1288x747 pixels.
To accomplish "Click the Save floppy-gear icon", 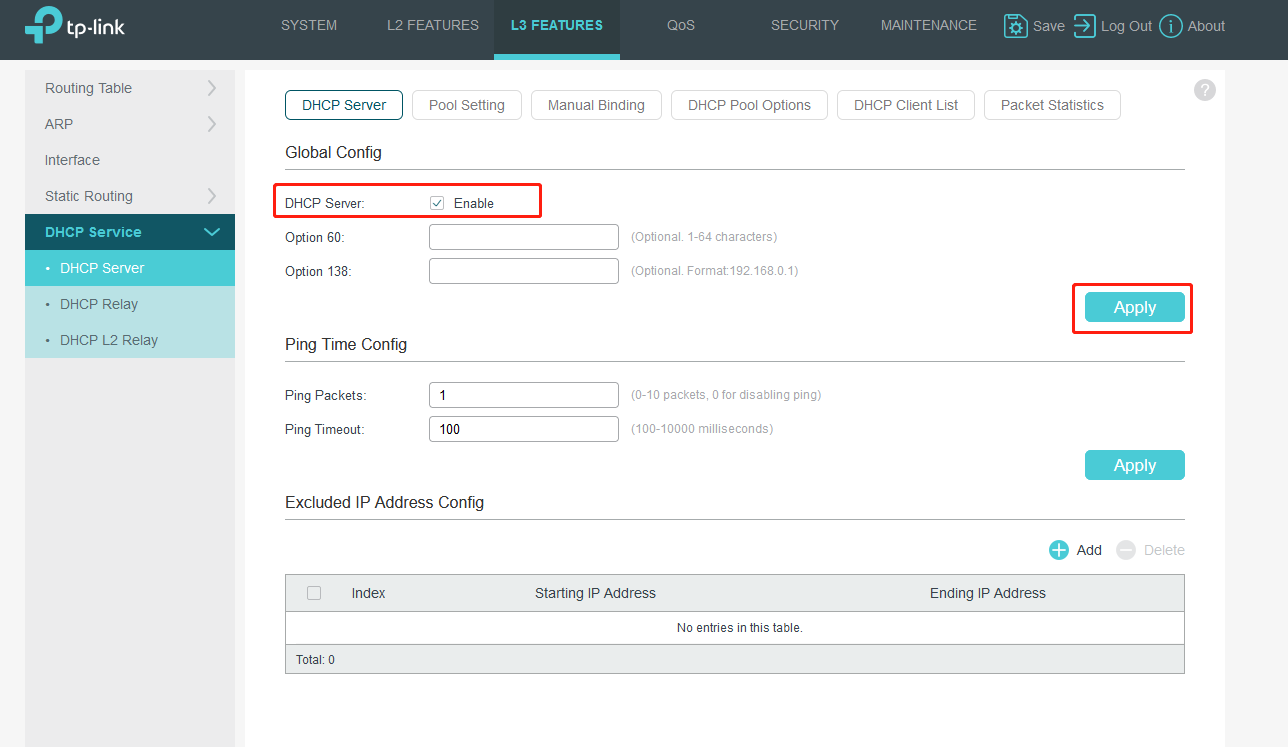I will (x=1016, y=26).
